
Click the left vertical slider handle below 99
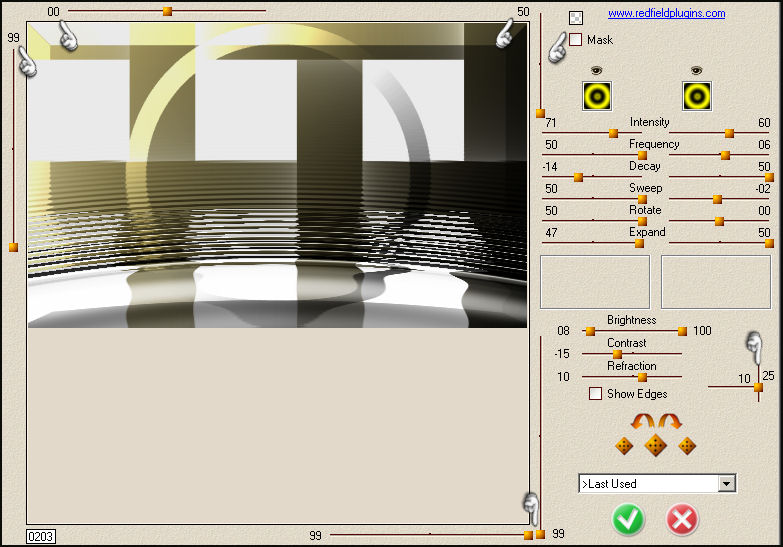click(x=13, y=247)
